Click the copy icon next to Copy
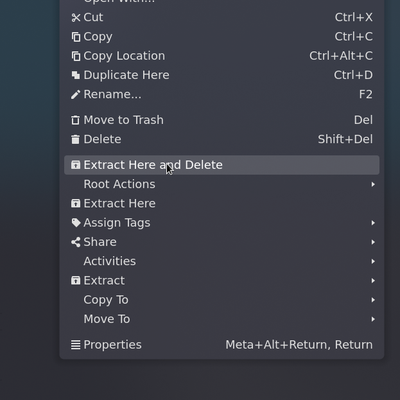The width and height of the screenshot is (400, 400). 76,37
